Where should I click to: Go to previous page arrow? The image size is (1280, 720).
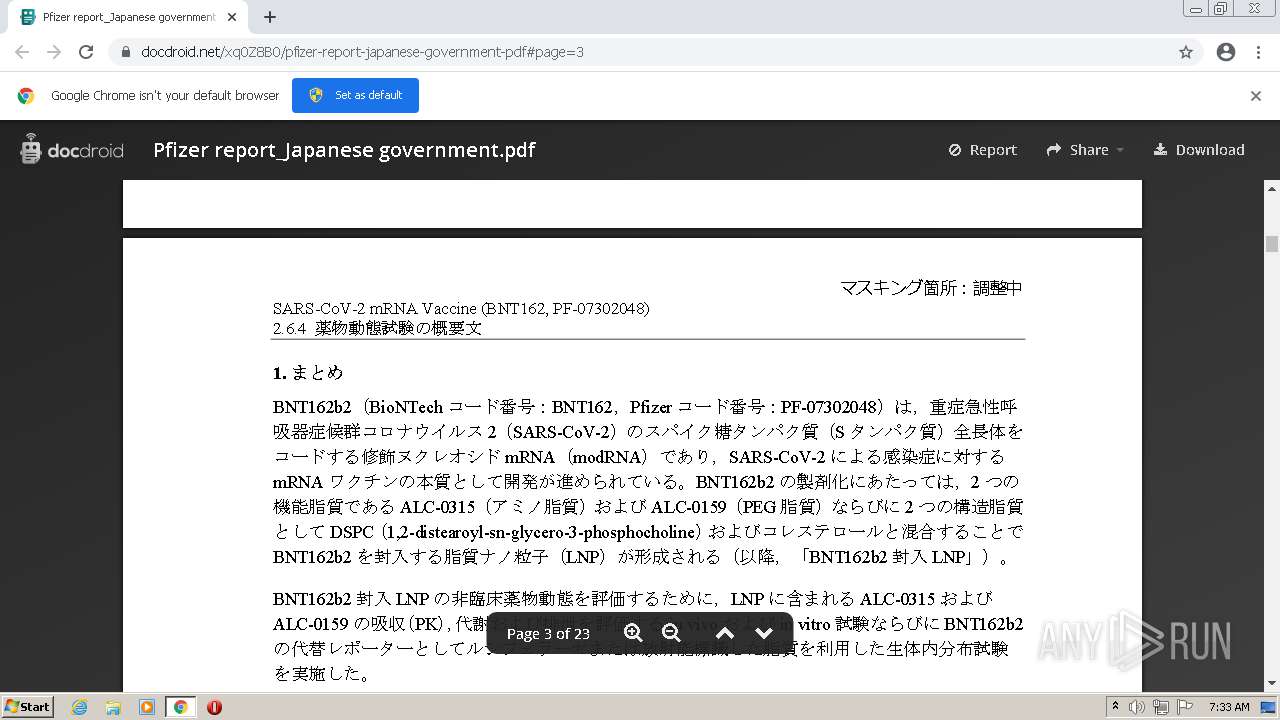click(x=725, y=633)
